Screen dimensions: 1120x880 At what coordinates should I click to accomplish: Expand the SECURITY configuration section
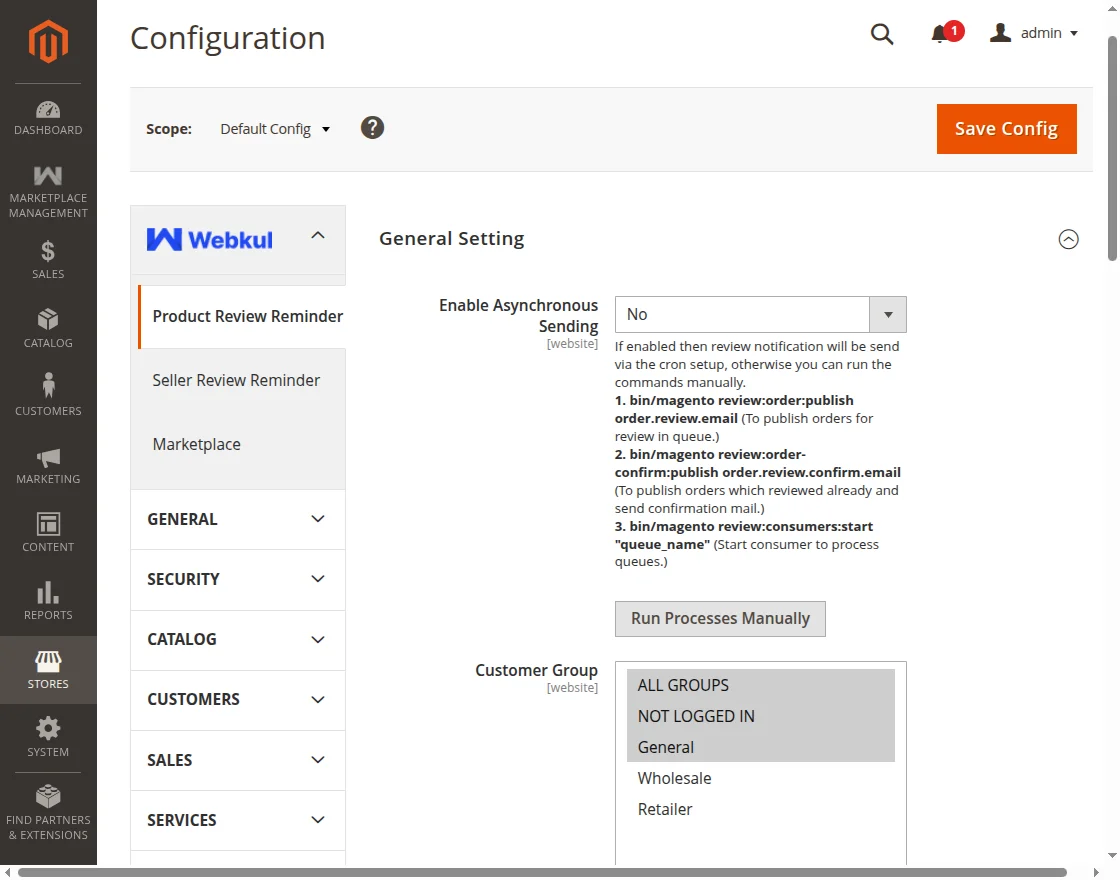point(238,579)
